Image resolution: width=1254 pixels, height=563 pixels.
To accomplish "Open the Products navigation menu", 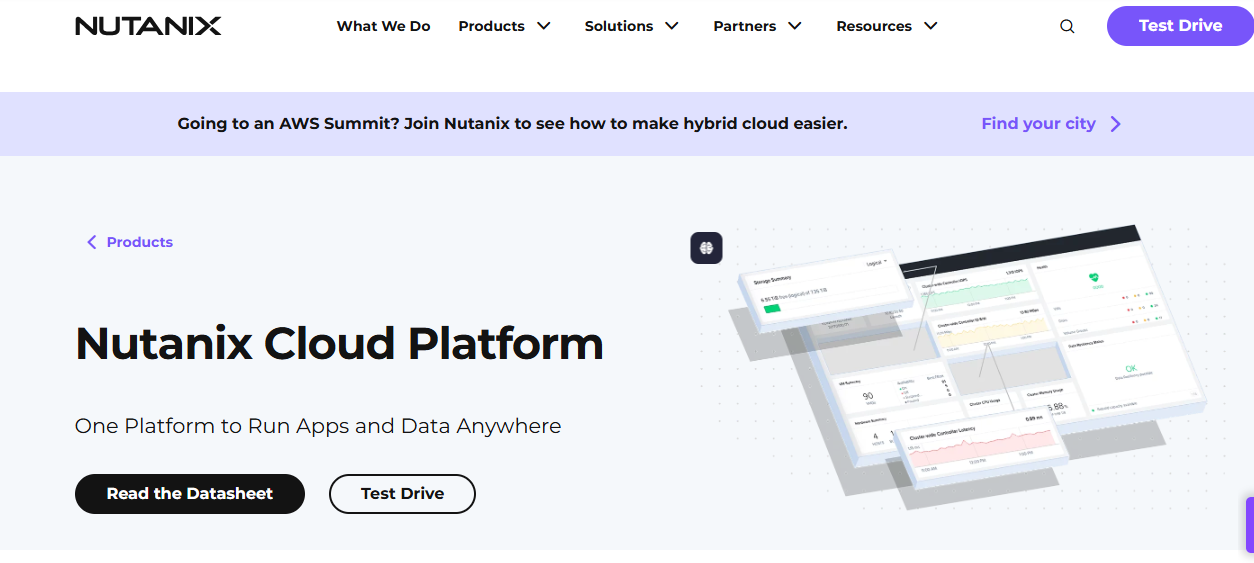I will (x=491, y=26).
